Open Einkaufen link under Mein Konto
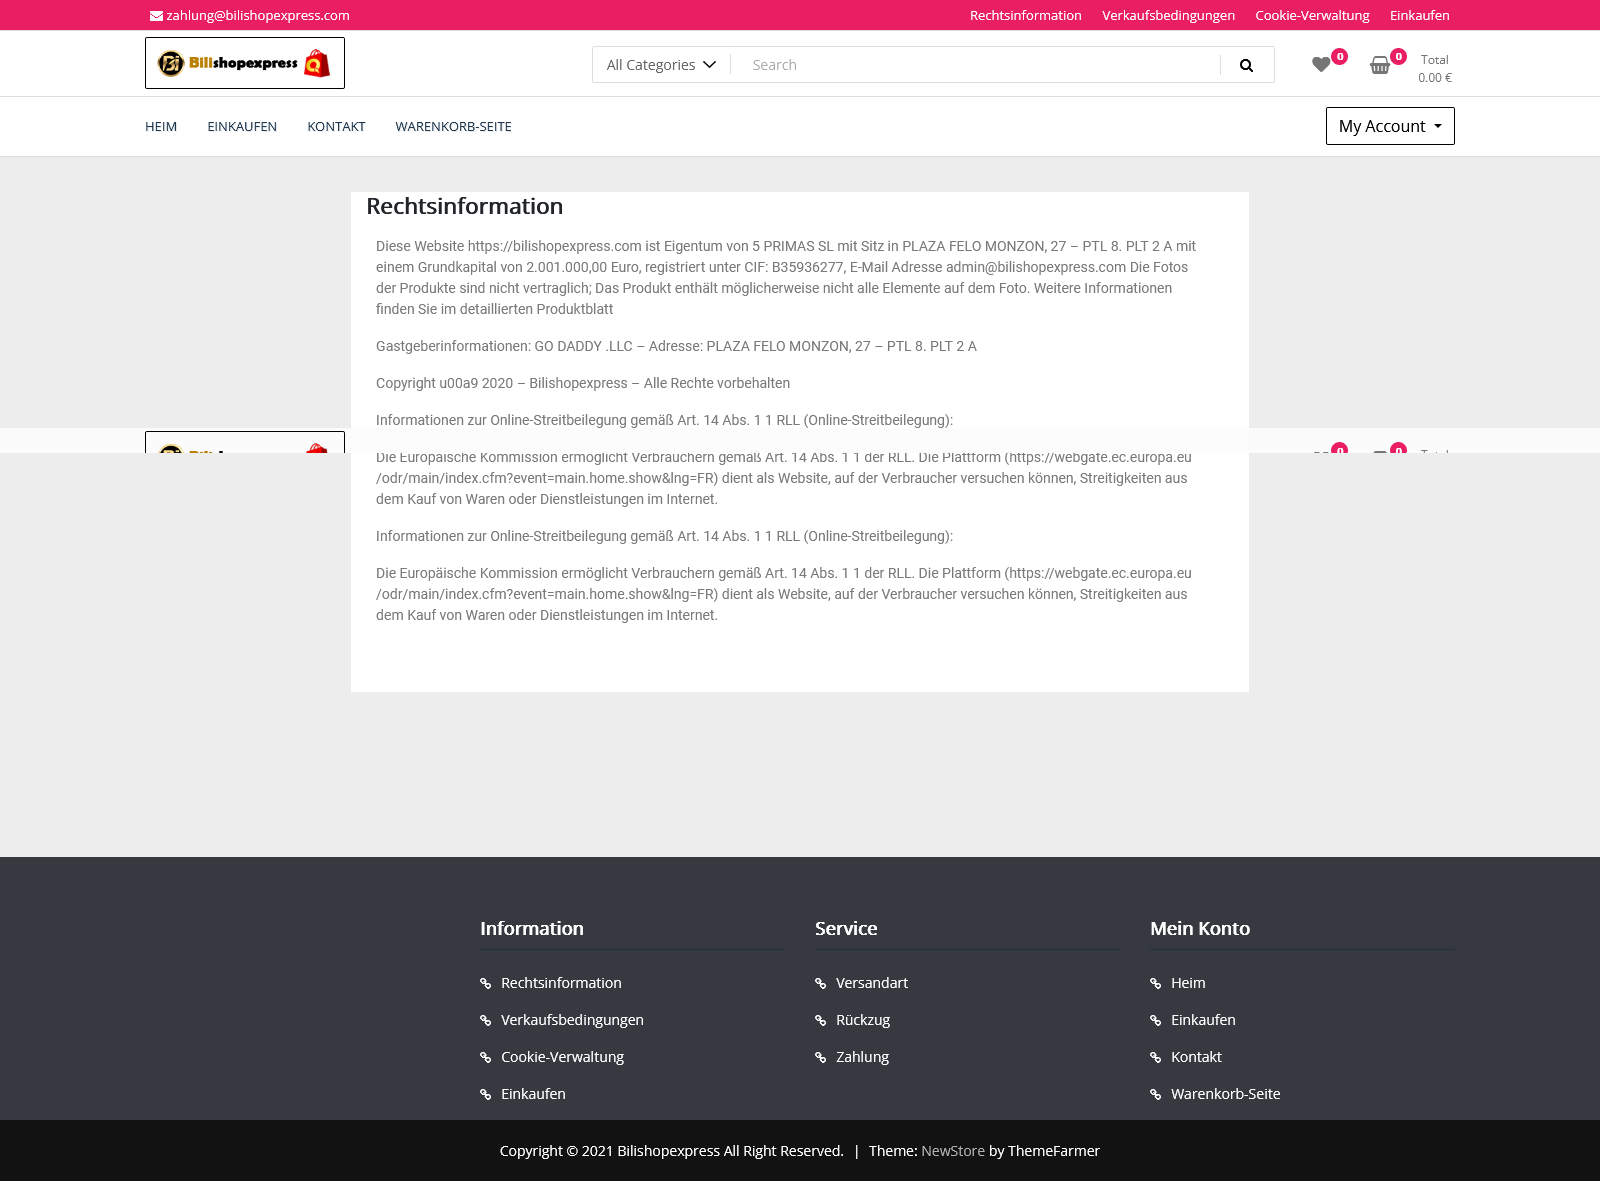Viewport: 1600px width, 1181px height. pos(1203,1020)
